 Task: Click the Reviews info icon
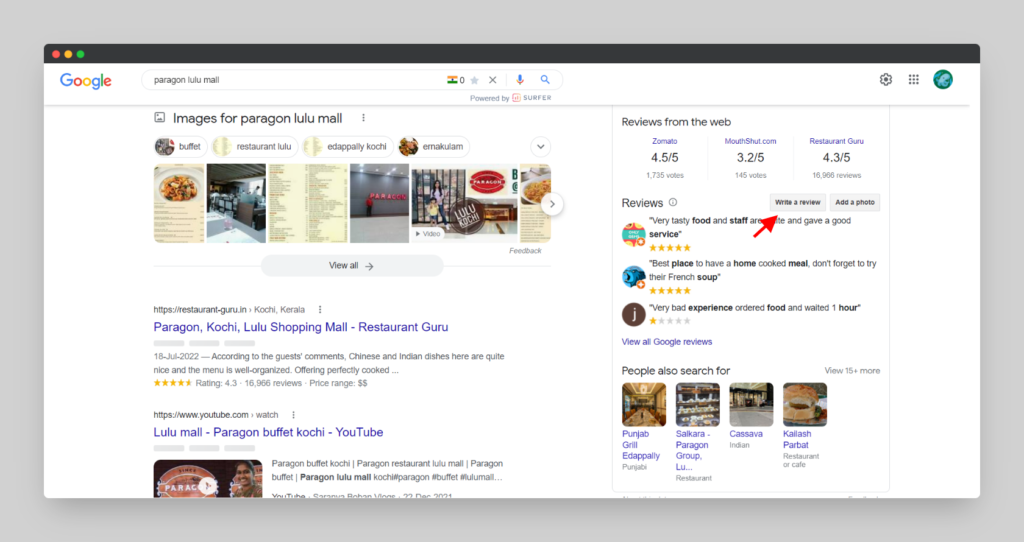click(x=673, y=202)
